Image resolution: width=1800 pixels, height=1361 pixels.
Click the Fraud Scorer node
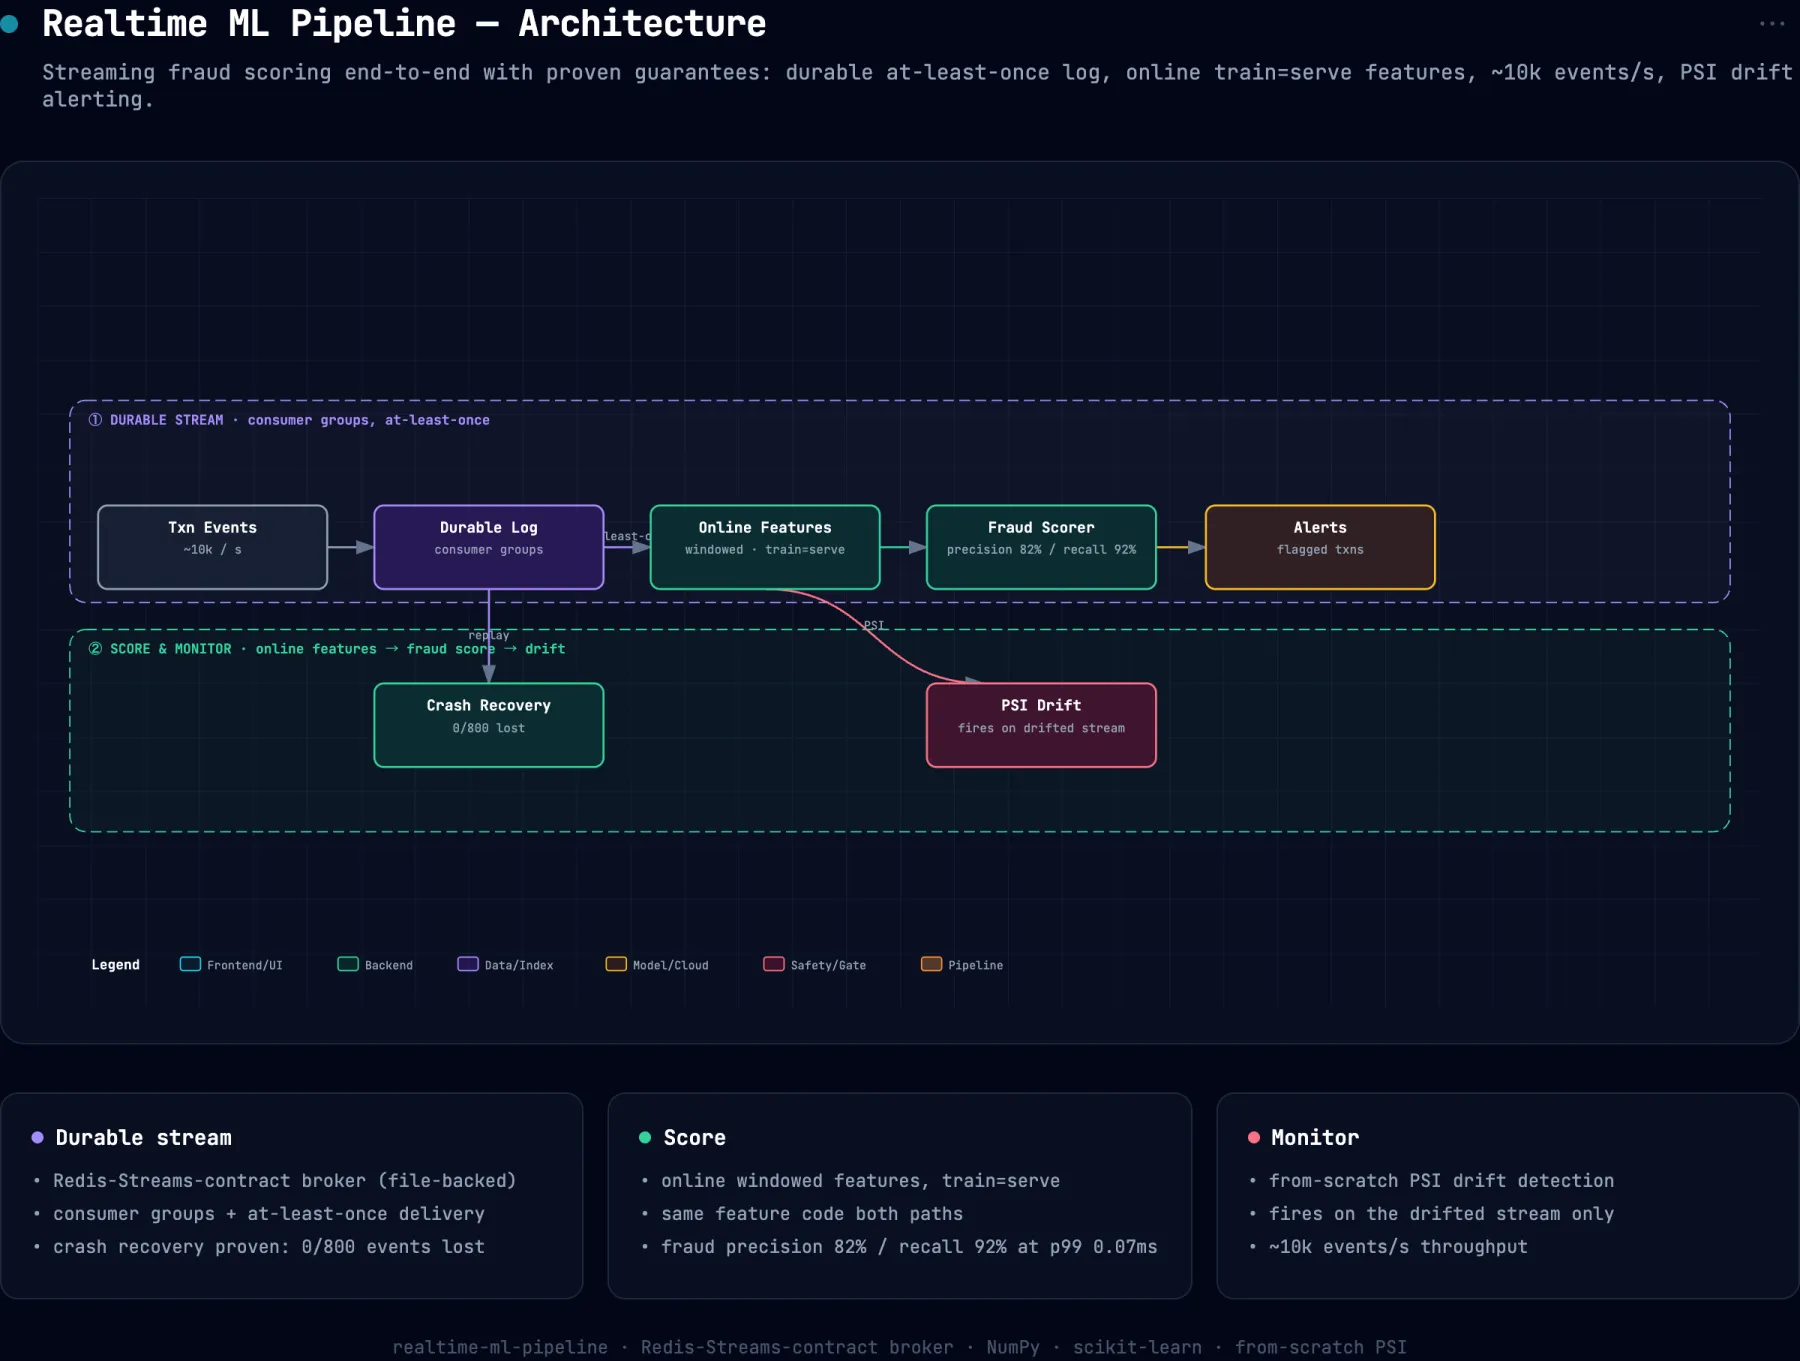click(x=1041, y=547)
